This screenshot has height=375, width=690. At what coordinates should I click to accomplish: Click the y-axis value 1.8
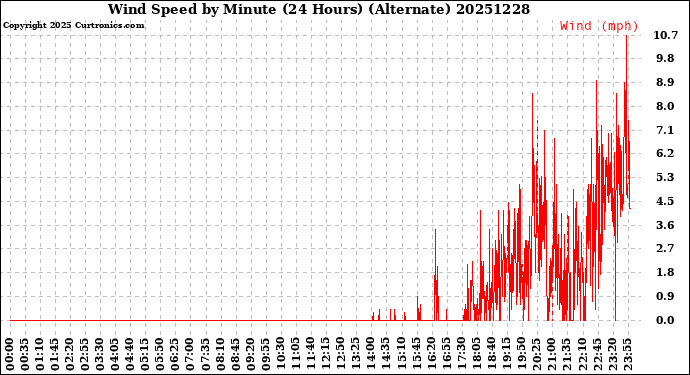[665, 272]
